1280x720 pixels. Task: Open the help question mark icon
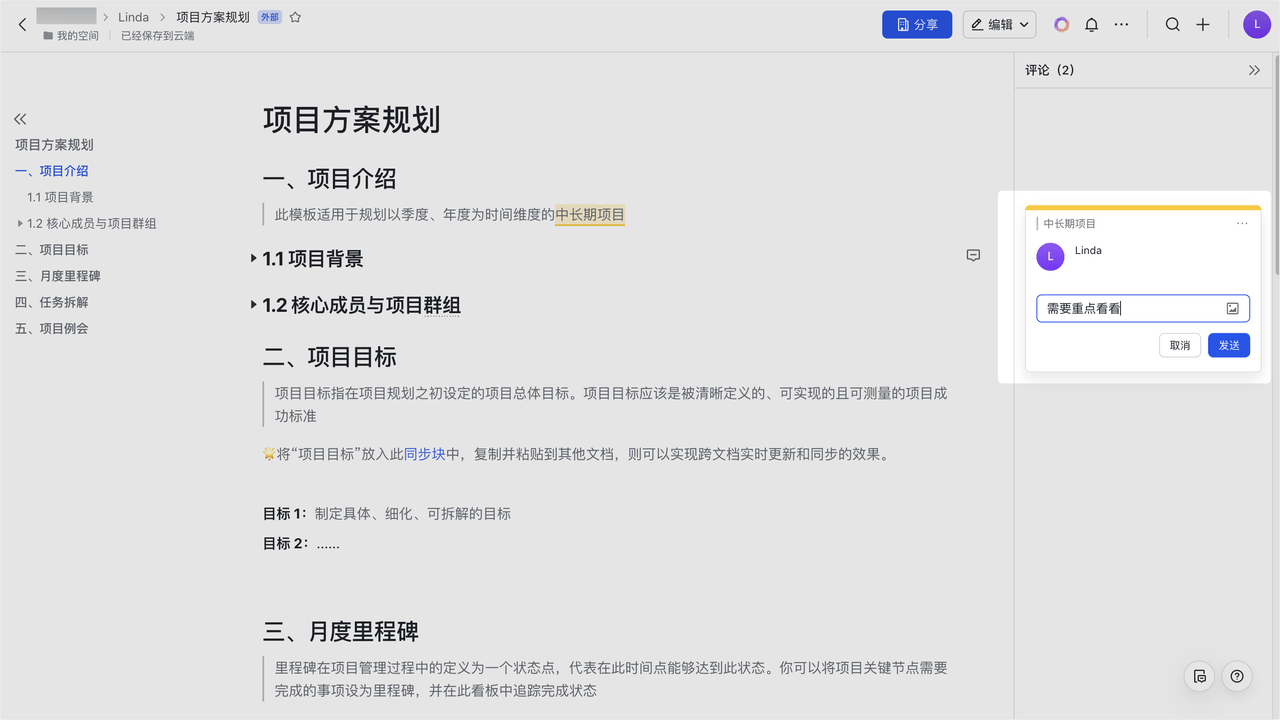tap(1237, 677)
